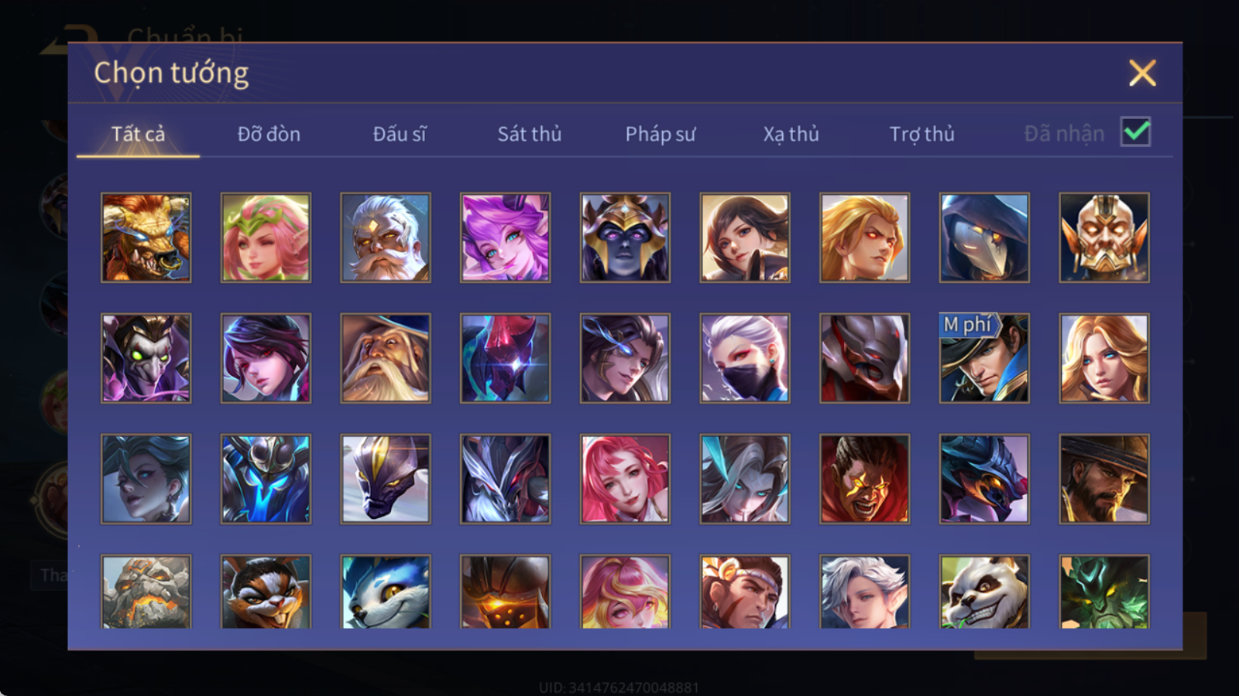This screenshot has height=696, width=1239.
Task: Toggle the 'Đã nhận' checkbox
Action: coord(1135,132)
